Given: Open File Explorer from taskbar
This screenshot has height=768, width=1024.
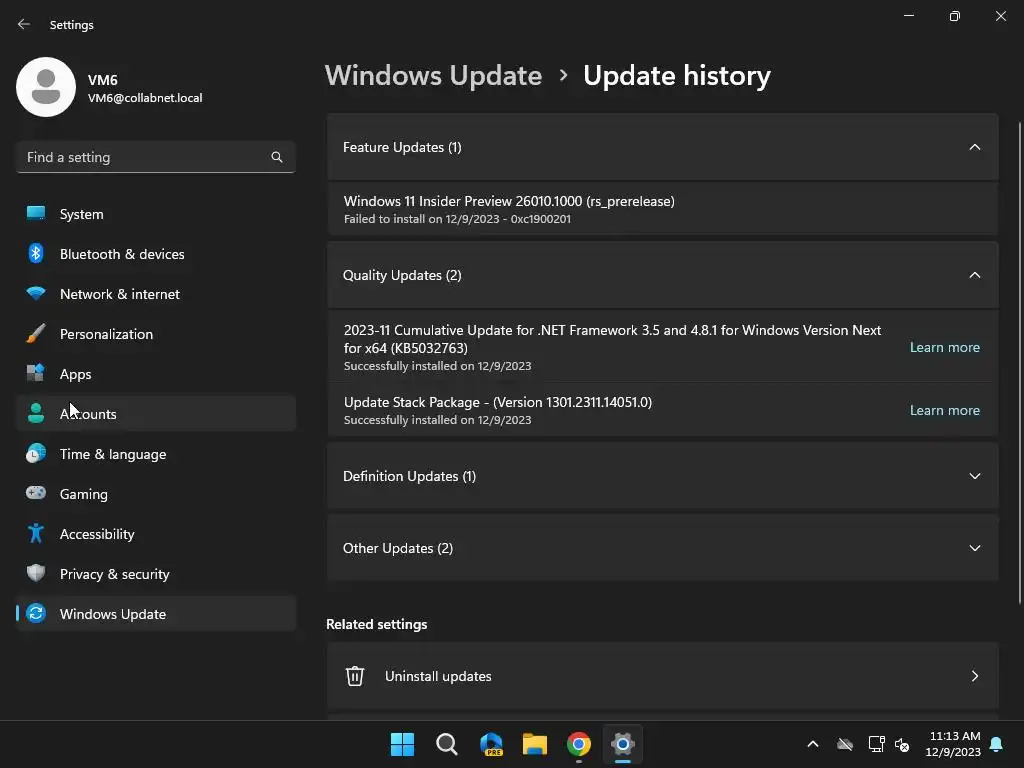Looking at the screenshot, I should pyautogui.click(x=535, y=744).
